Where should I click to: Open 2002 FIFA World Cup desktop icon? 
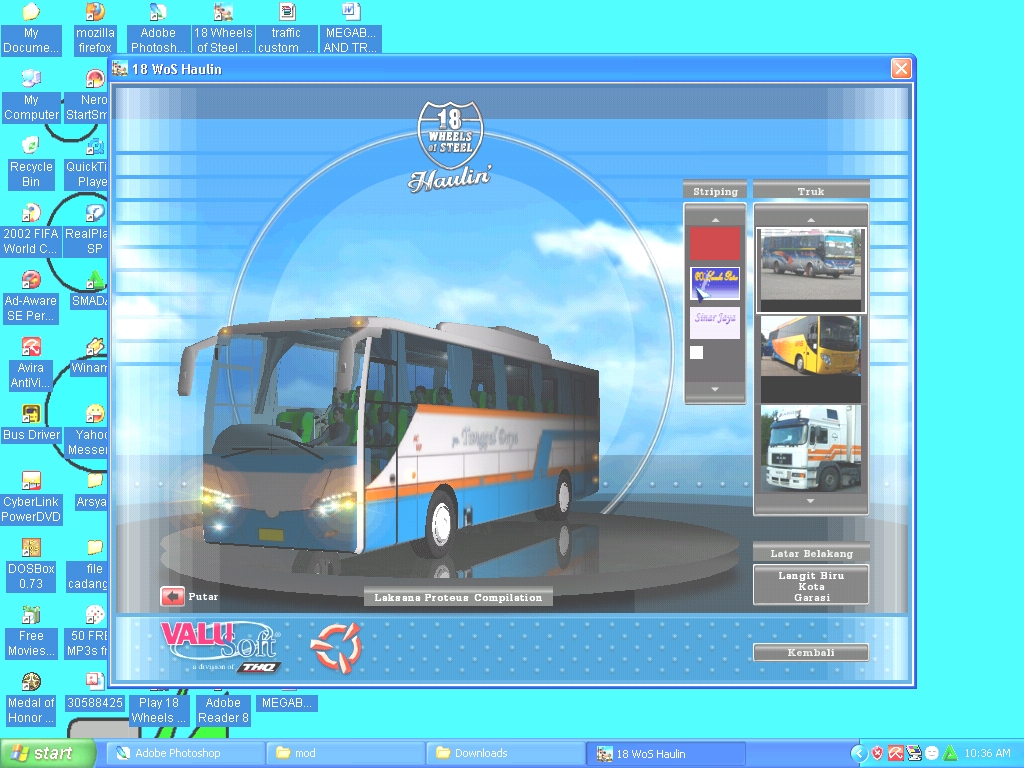point(31,229)
